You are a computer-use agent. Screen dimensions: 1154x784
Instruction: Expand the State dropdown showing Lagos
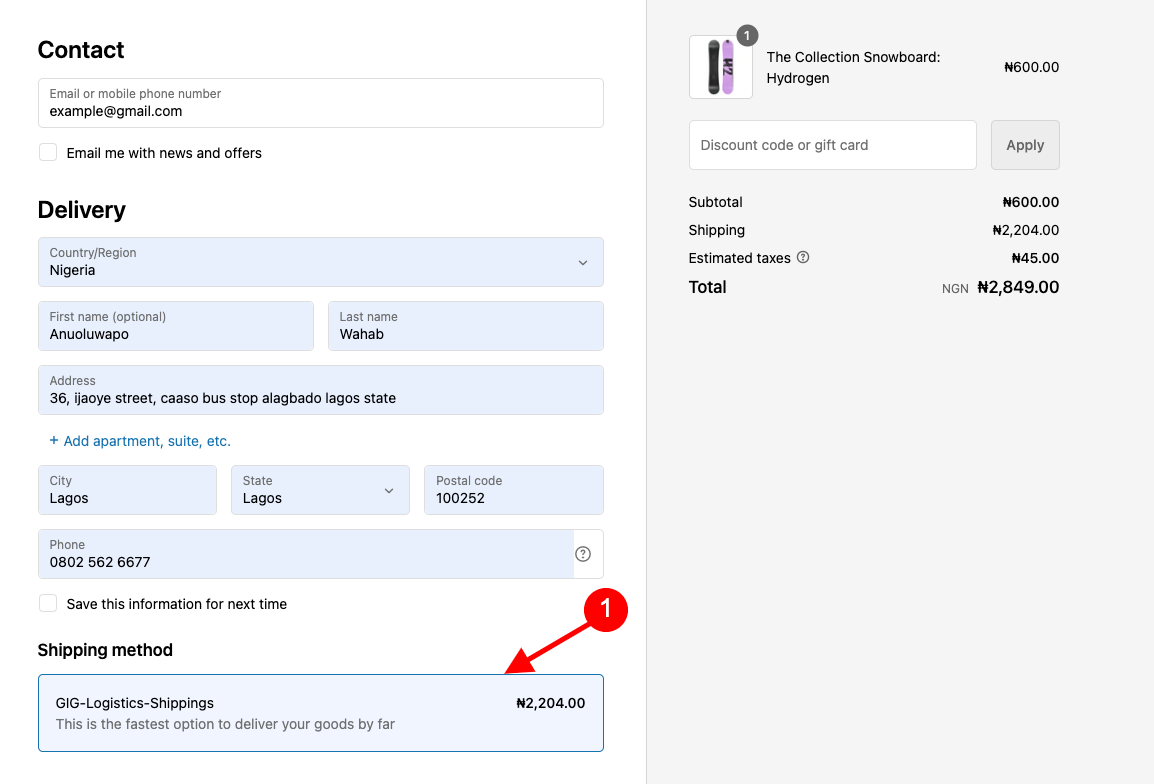[320, 490]
